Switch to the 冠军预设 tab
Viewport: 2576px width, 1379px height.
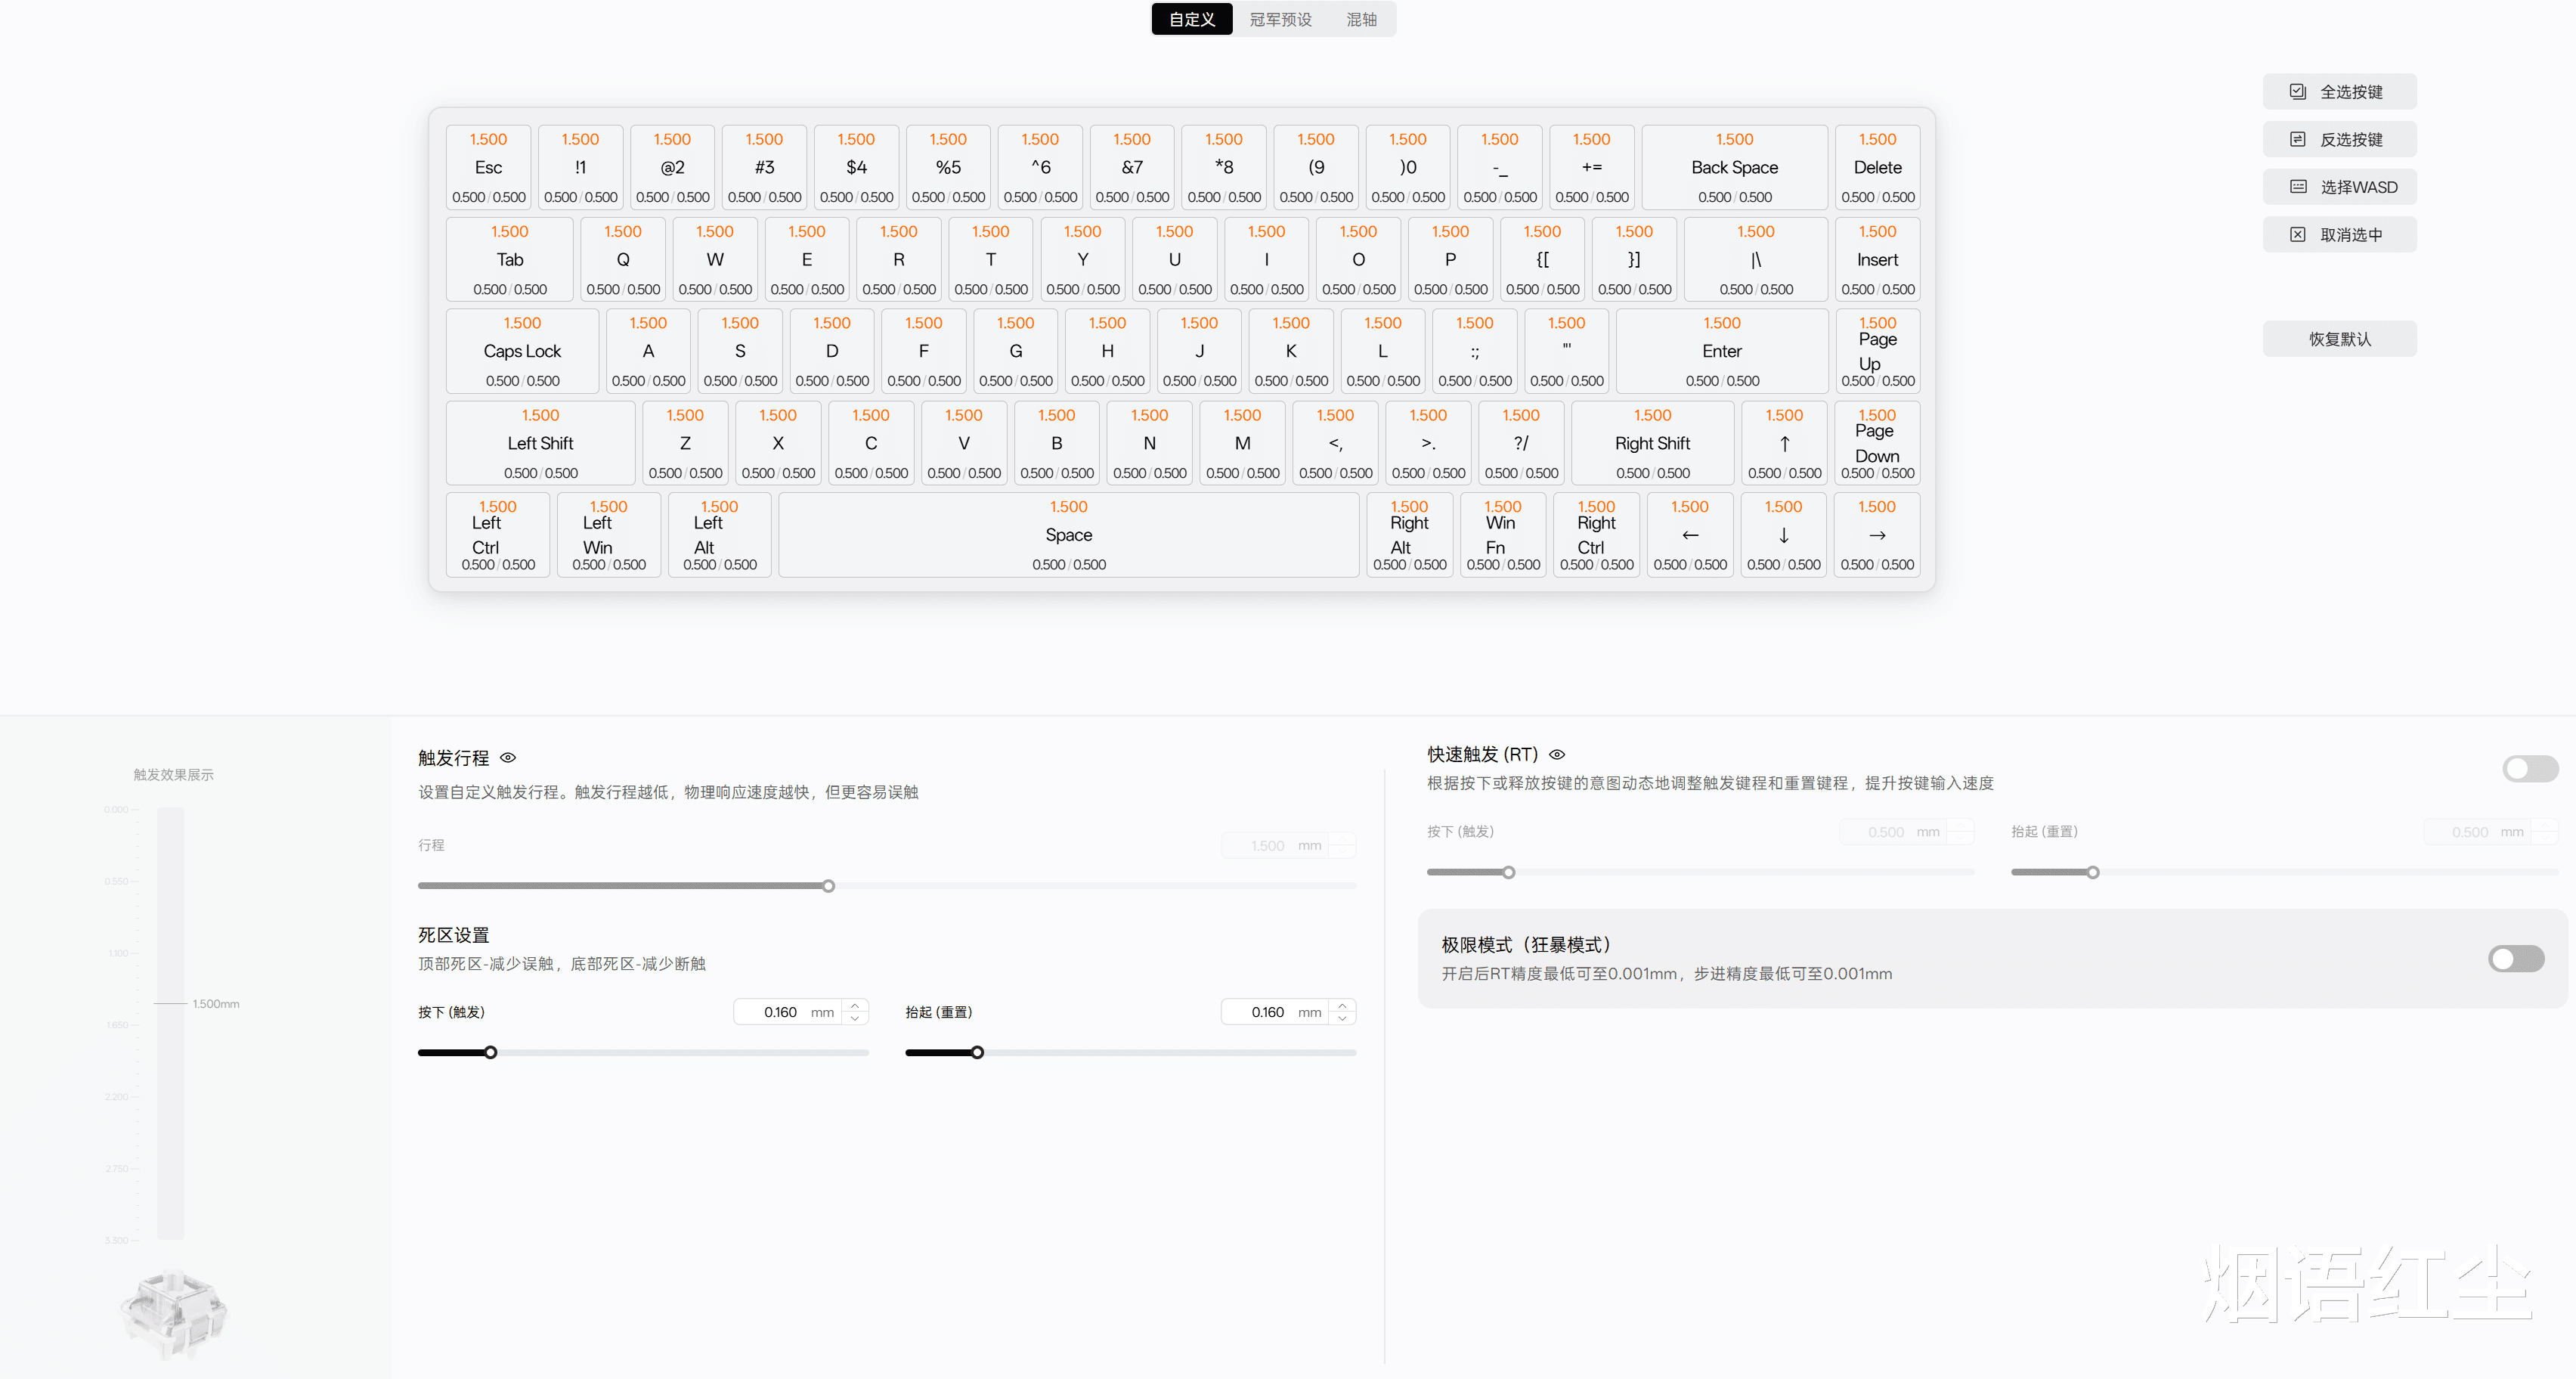(1280, 20)
